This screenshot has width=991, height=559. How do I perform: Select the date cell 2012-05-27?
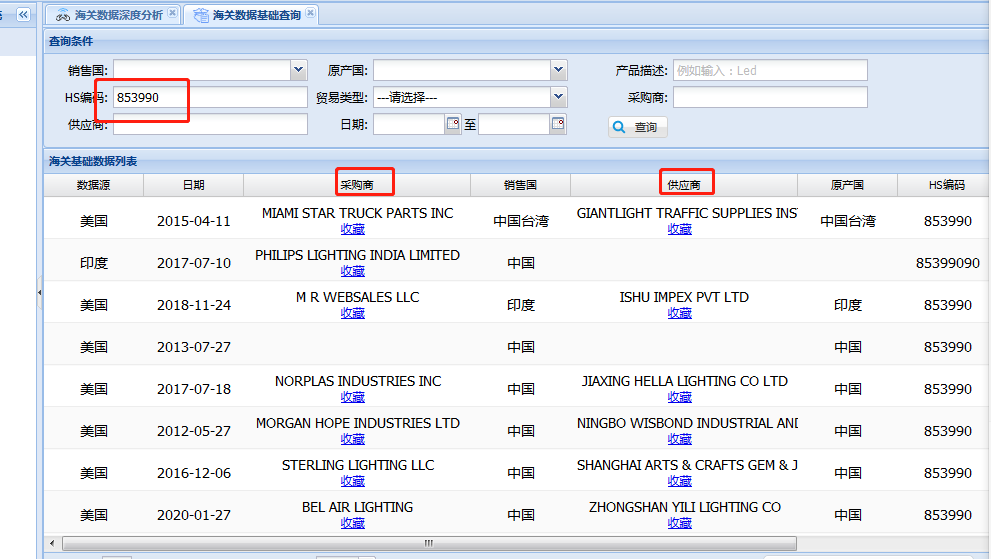tap(193, 431)
